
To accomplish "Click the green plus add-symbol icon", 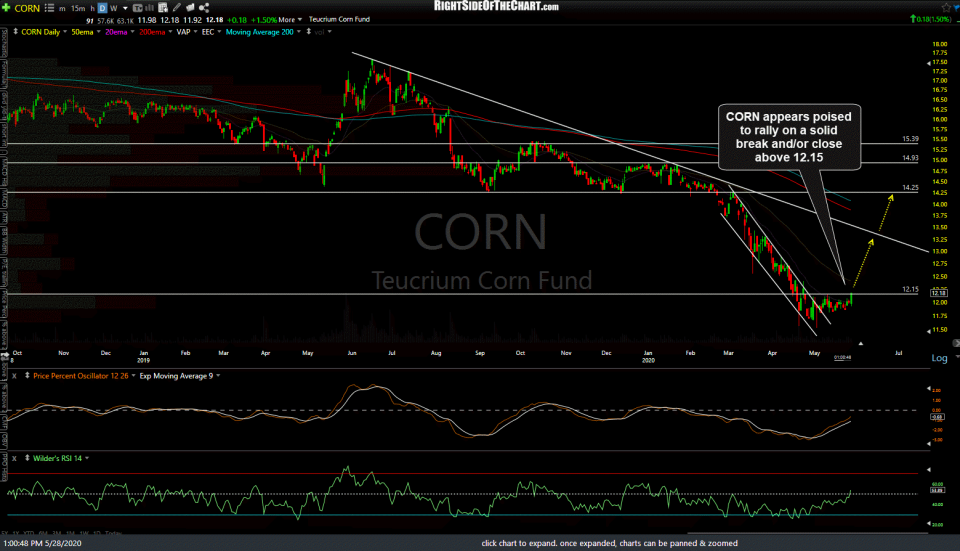I will [6, 7].
